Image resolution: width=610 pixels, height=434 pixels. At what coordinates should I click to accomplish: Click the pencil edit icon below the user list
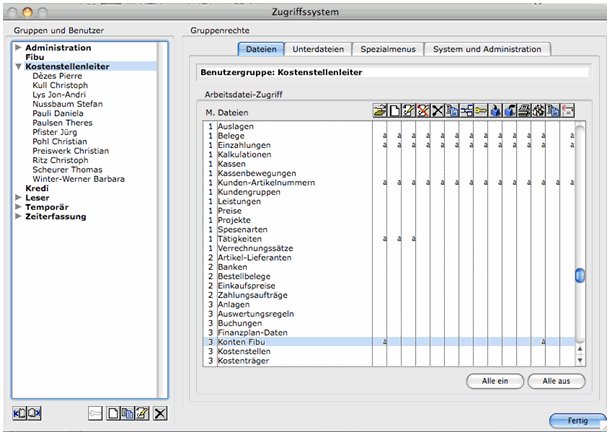point(143,413)
